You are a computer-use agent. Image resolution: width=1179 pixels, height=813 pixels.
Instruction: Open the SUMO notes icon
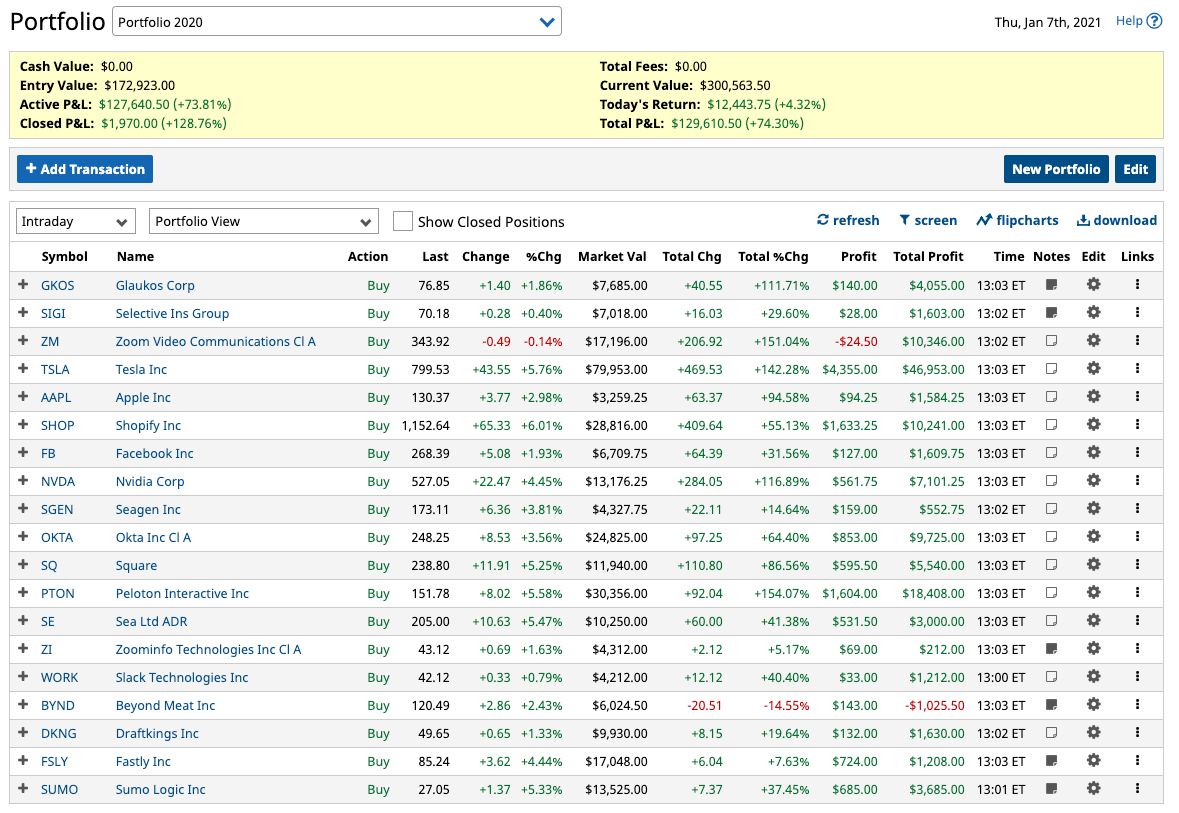[1051, 789]
